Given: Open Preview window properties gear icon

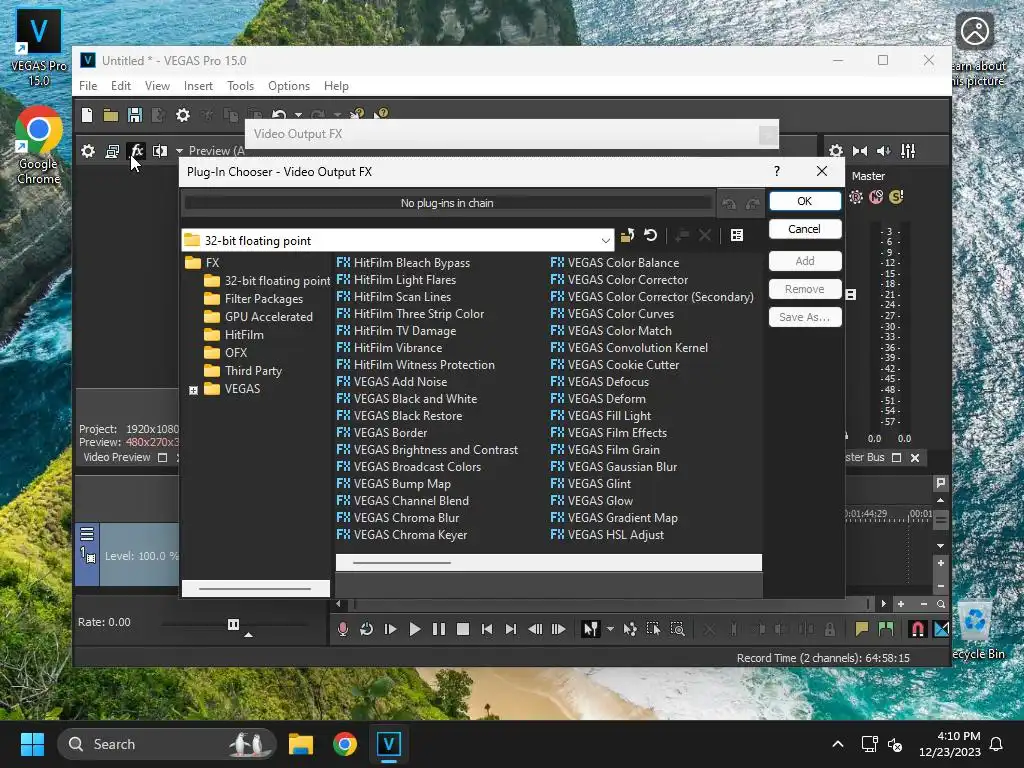Looking at the screenshot, I should click(88, 152).
